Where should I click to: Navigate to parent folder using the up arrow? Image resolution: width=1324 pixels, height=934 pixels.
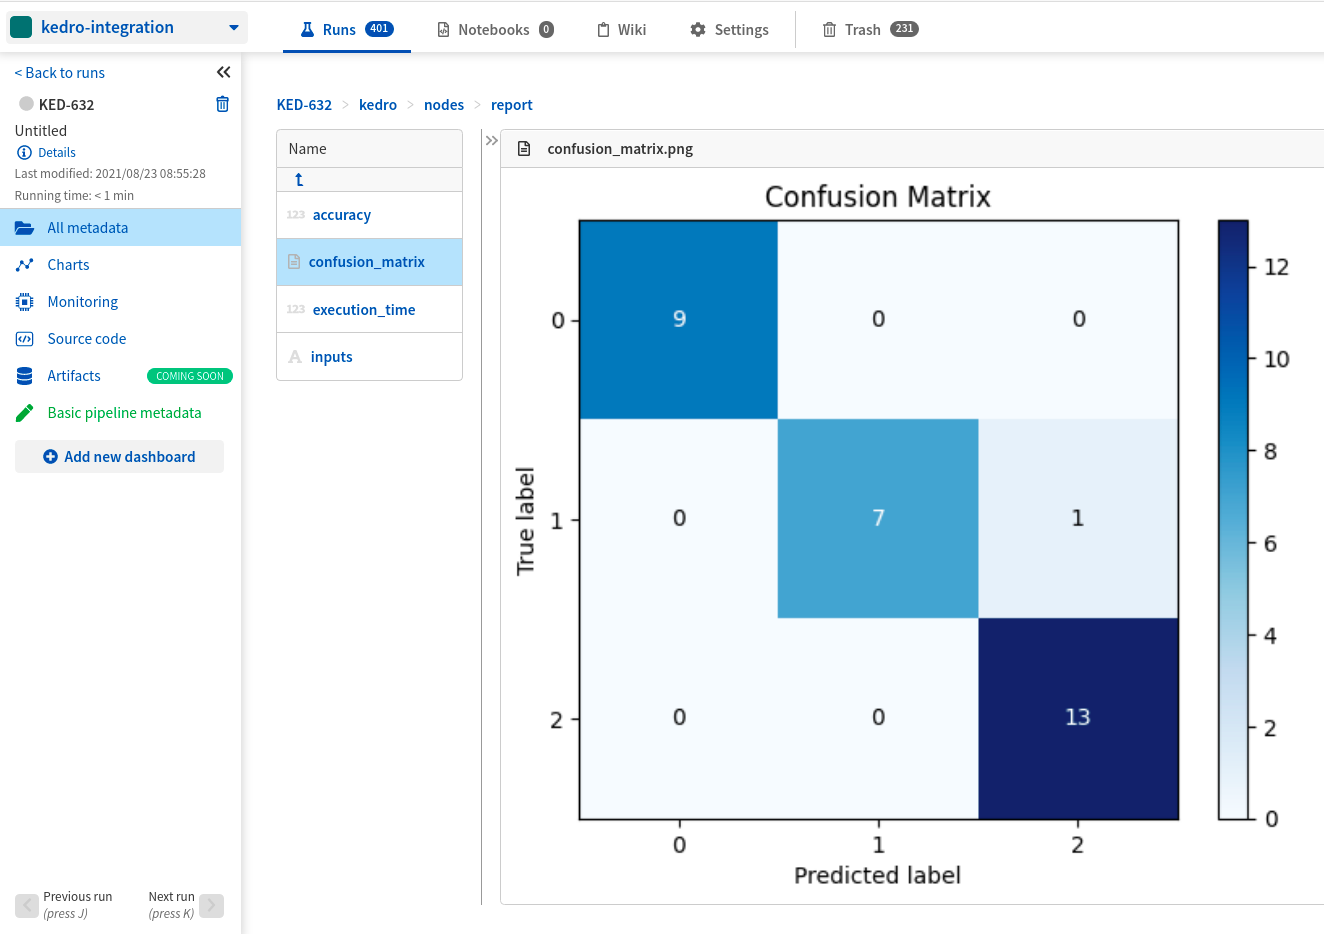coord(298,178)
